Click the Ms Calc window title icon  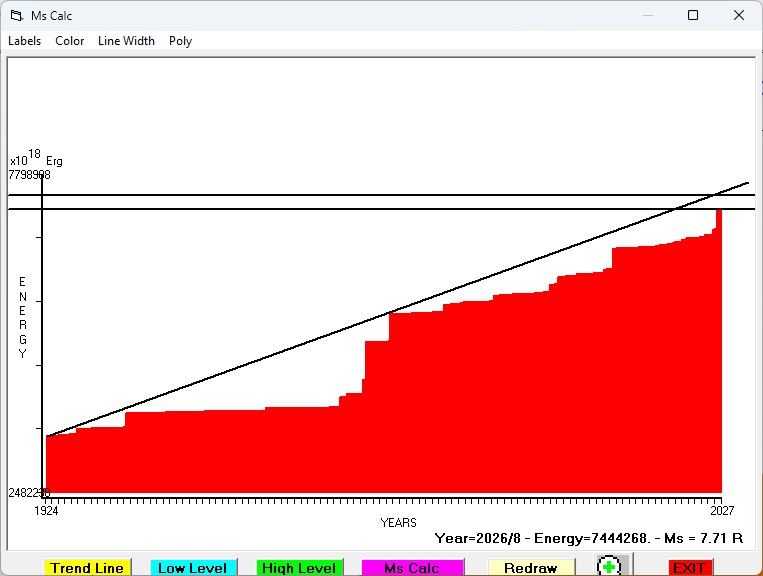[x=17, y=16]
